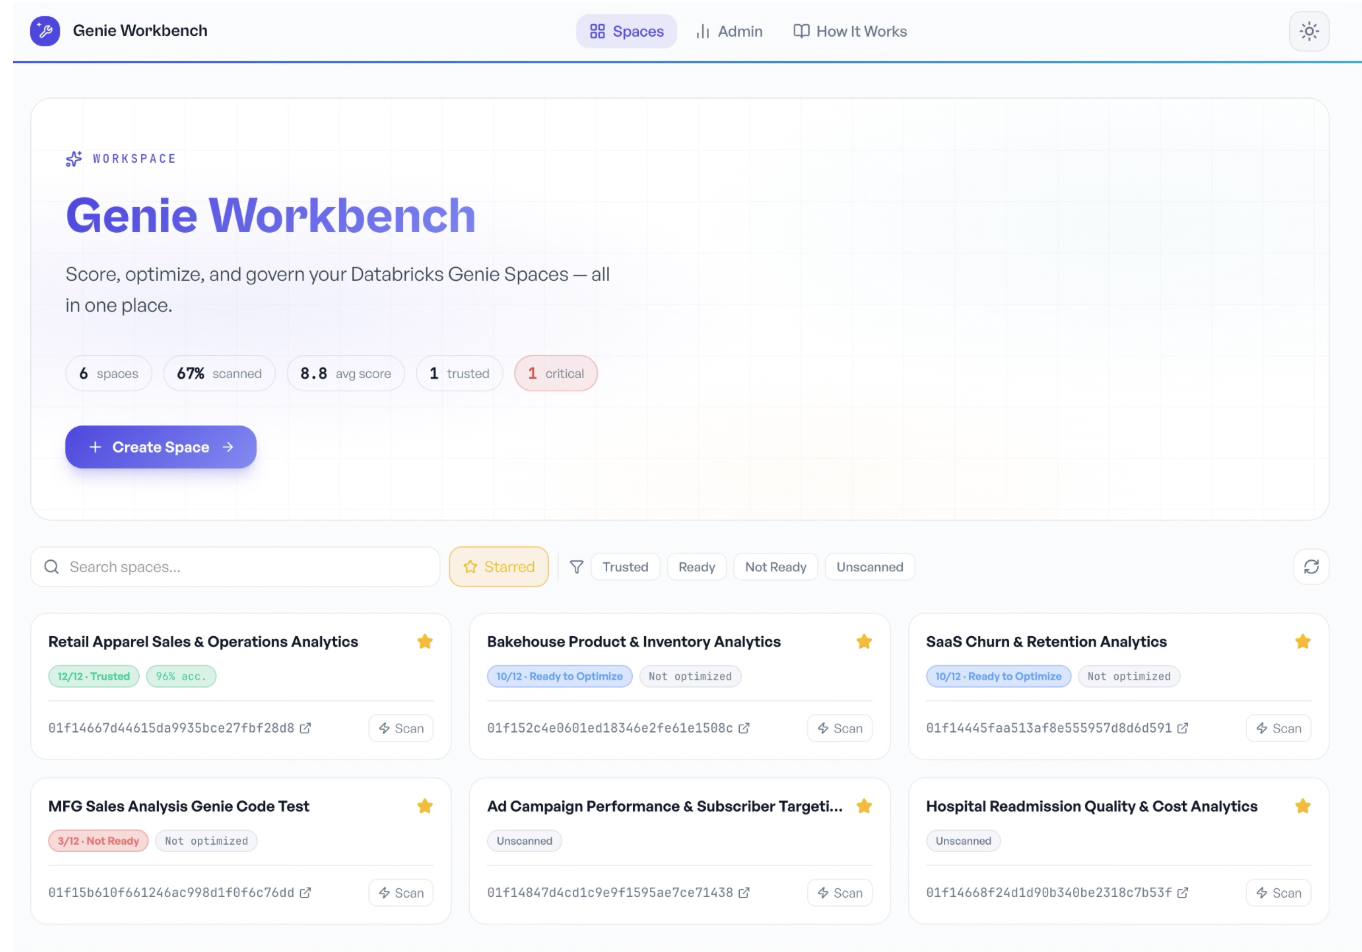This screenshot has height=952, width=1362.
Task: Click the 1 trusted stat pill
Action: (x=460, y=373)
